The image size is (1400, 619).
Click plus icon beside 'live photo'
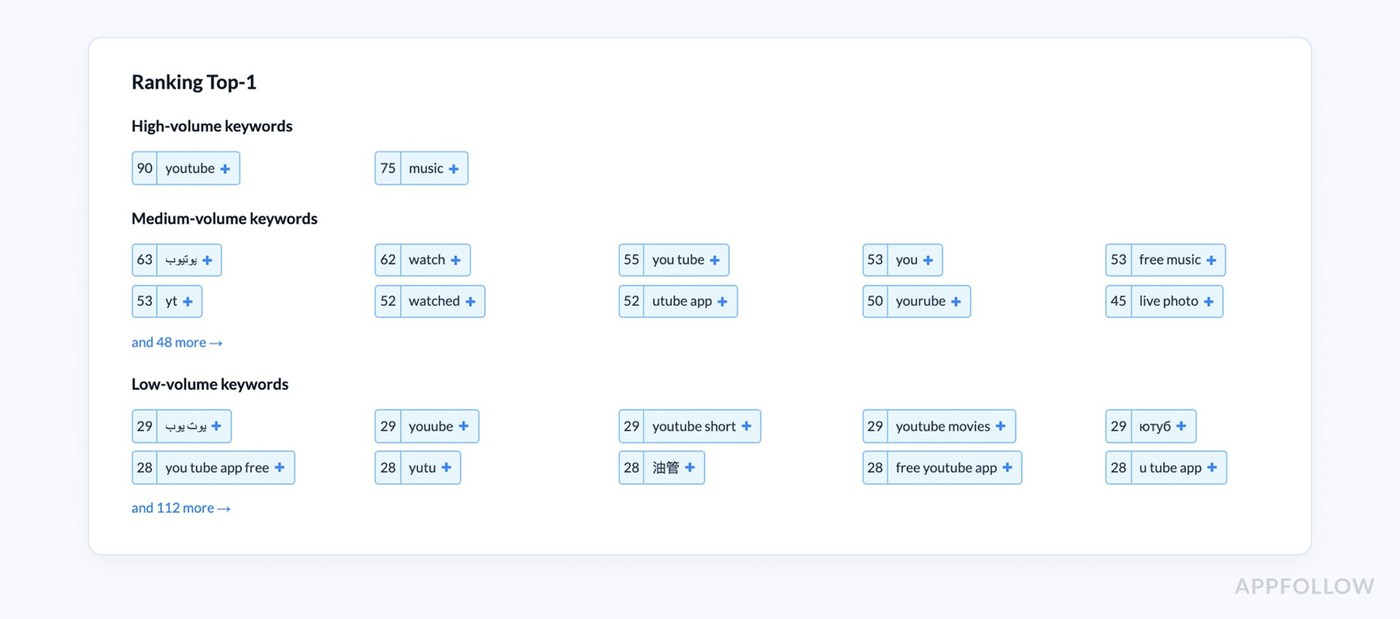tap(1208, 302)
